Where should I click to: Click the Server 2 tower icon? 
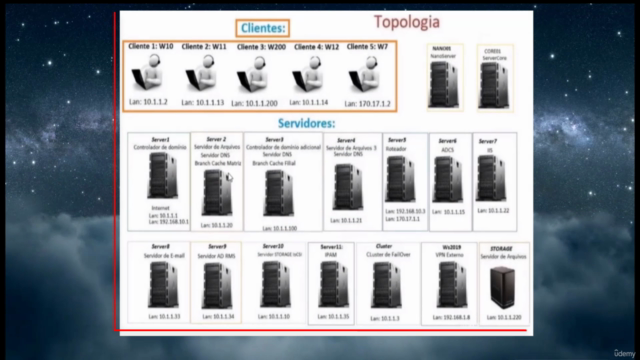pos(217,193)
